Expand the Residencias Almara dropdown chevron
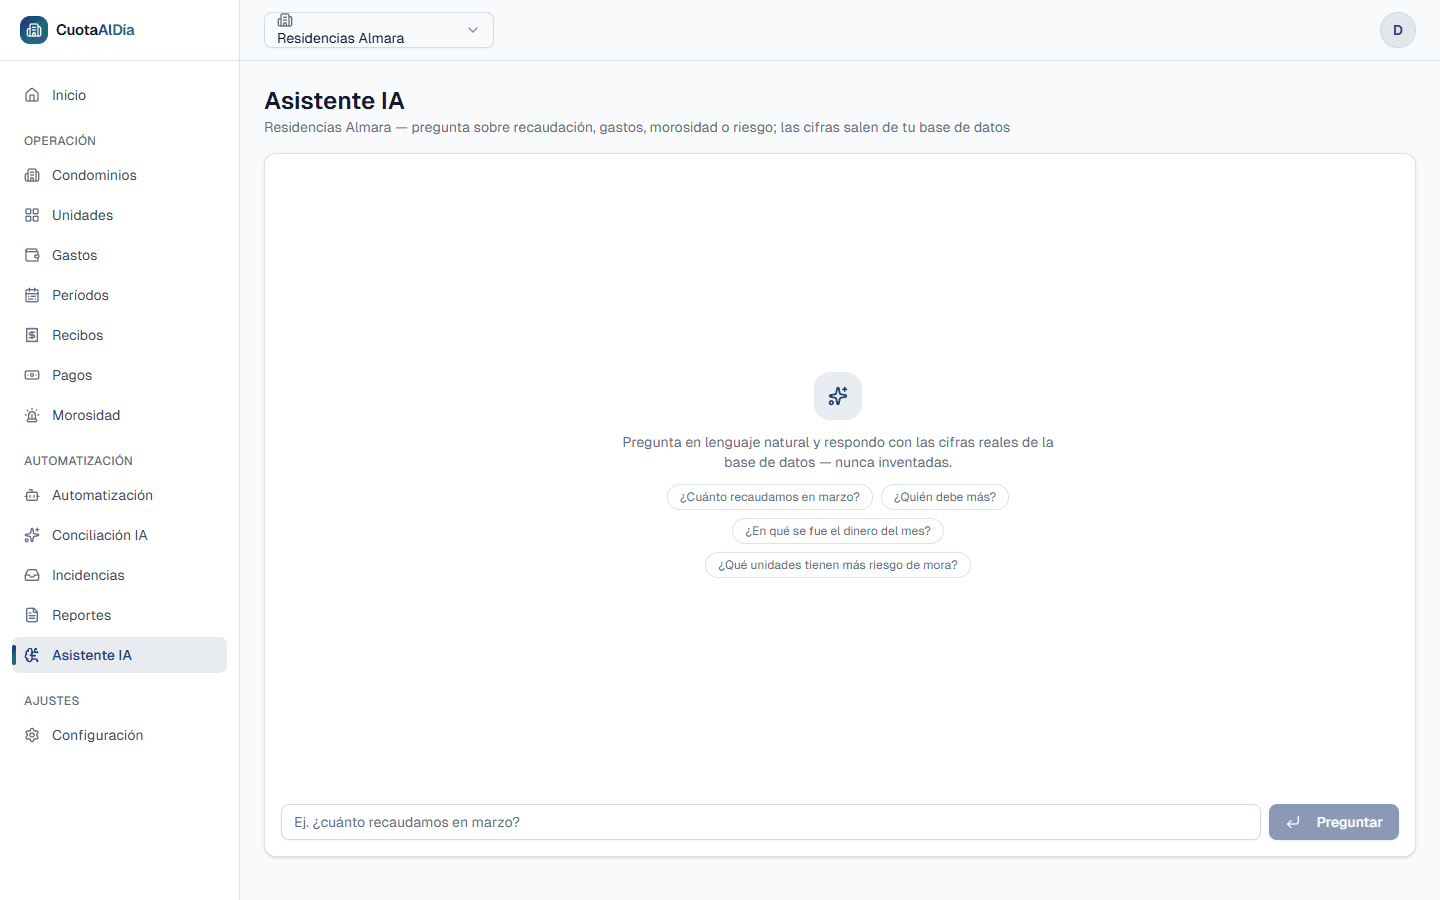1440x900 pixels. pyautogui.click(x=473, y=30)
